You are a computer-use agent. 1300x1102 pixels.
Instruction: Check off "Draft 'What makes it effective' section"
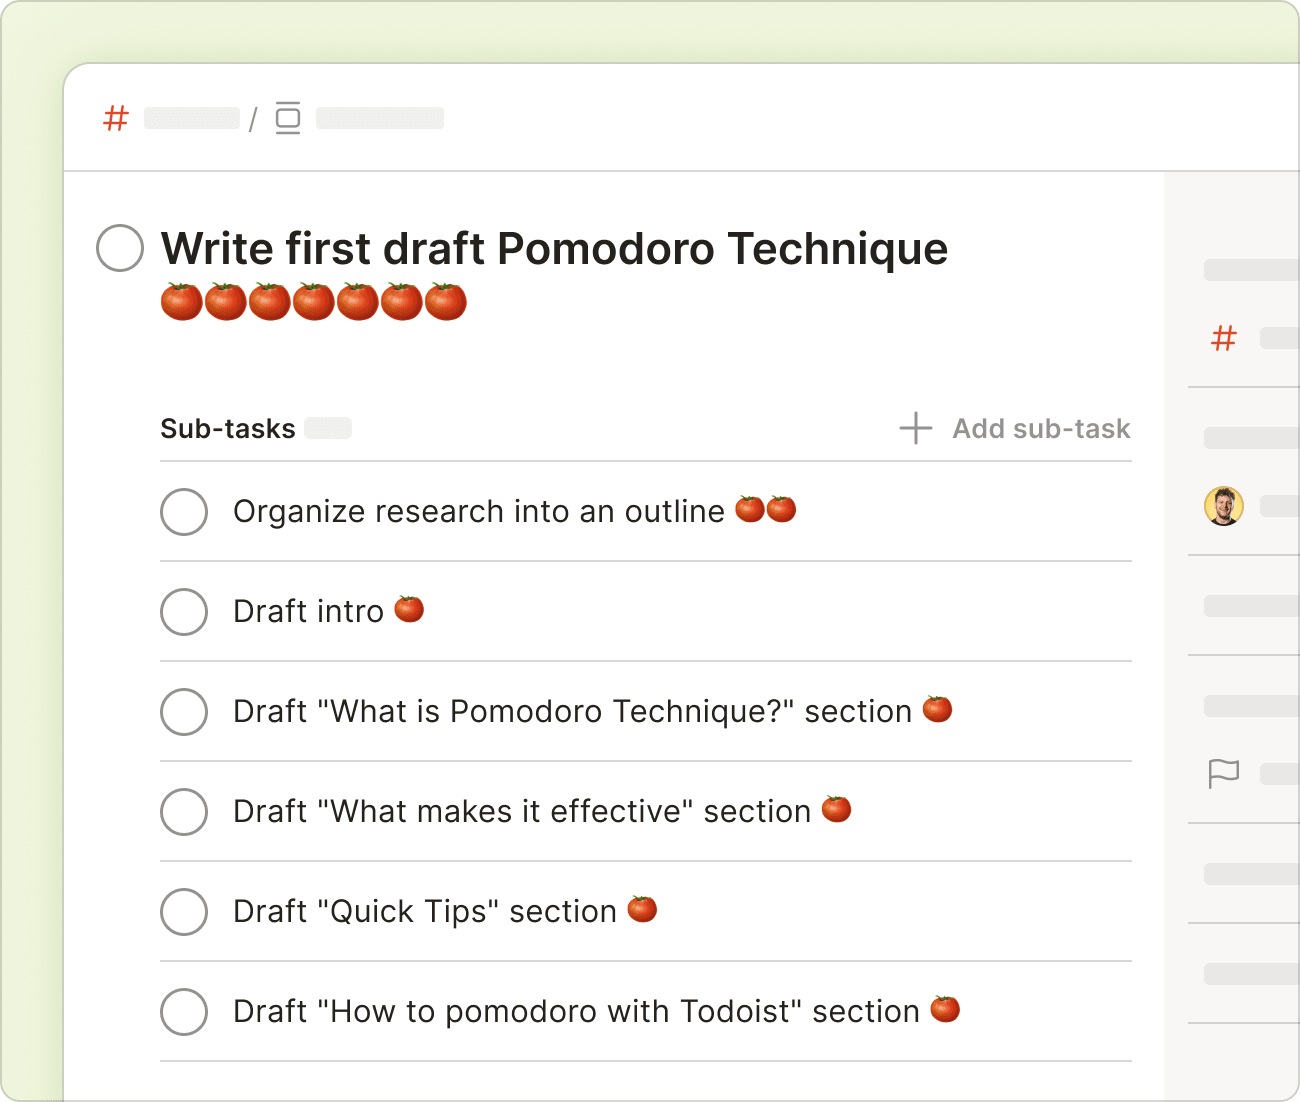[184, 812]
